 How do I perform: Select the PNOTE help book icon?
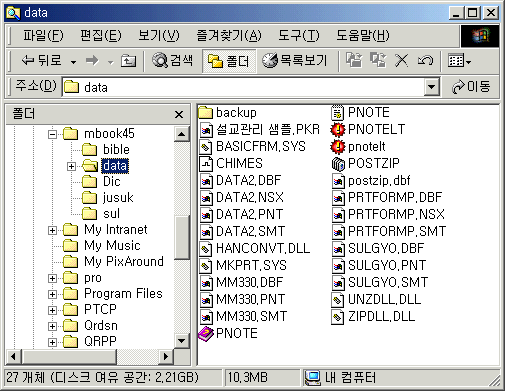click(x=206, y=333)
